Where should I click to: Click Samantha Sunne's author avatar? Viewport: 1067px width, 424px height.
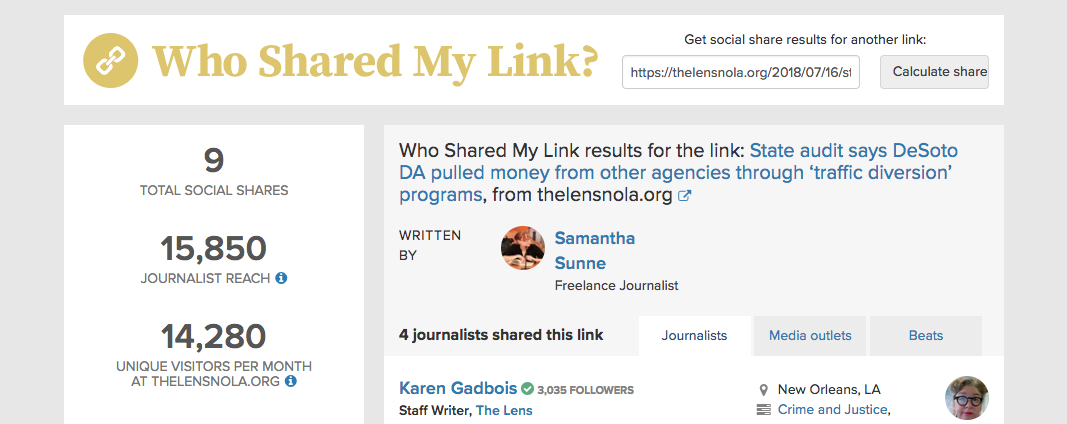(x=523, y=248)
